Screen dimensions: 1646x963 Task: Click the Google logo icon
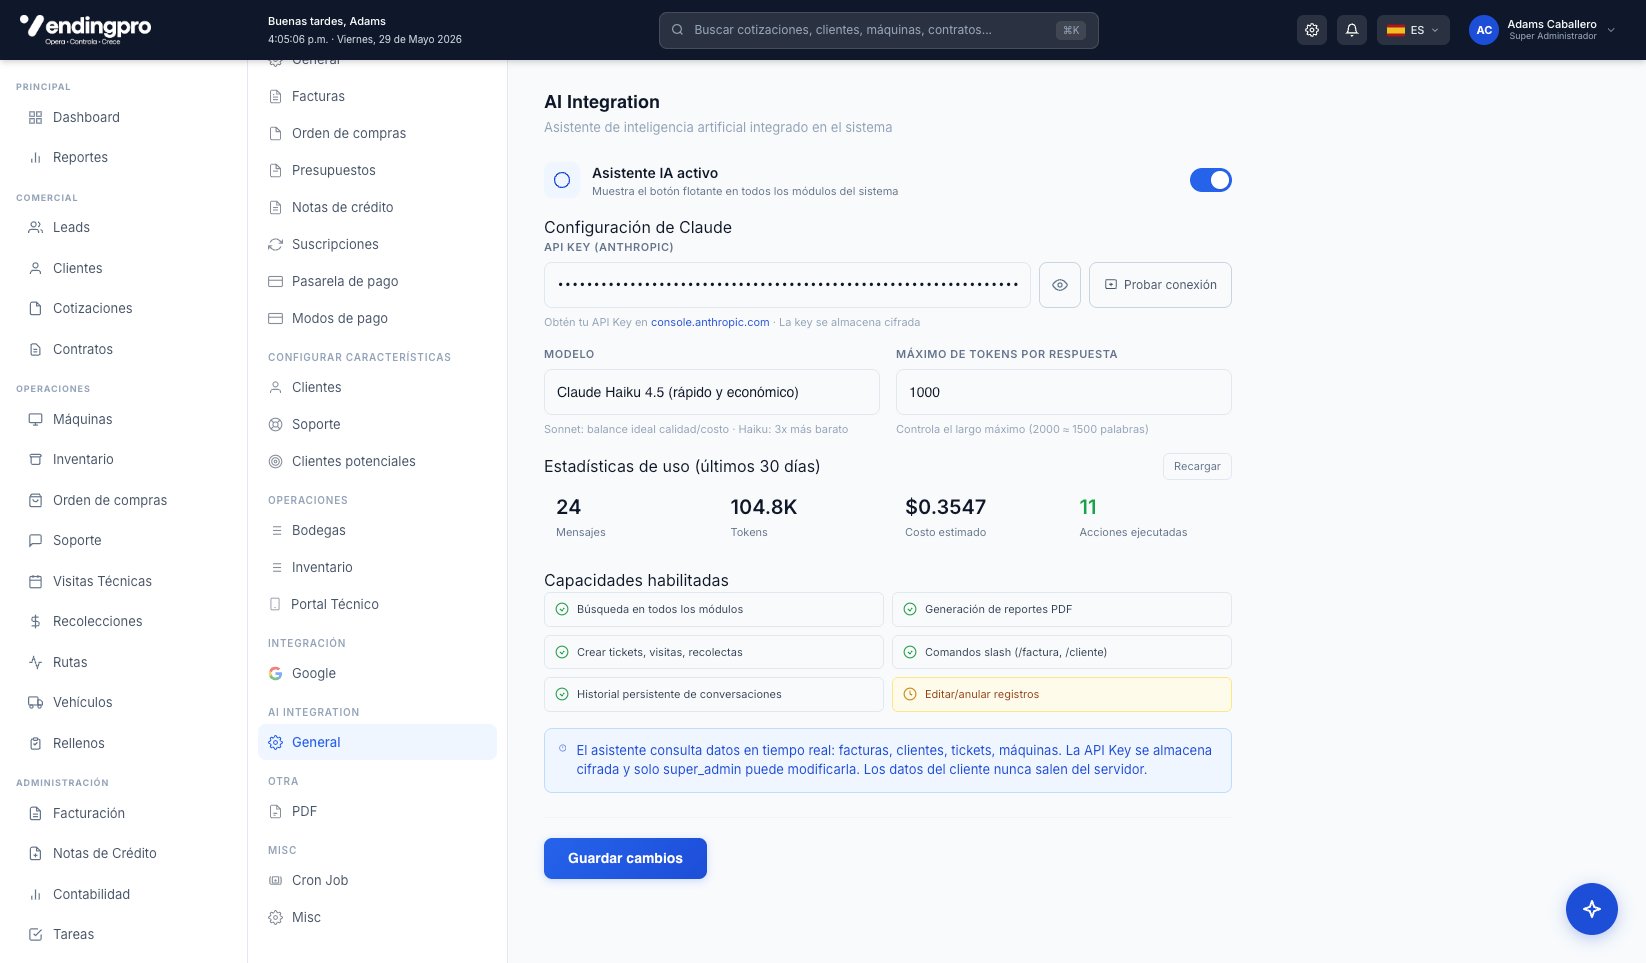click(x=275, y=673)
